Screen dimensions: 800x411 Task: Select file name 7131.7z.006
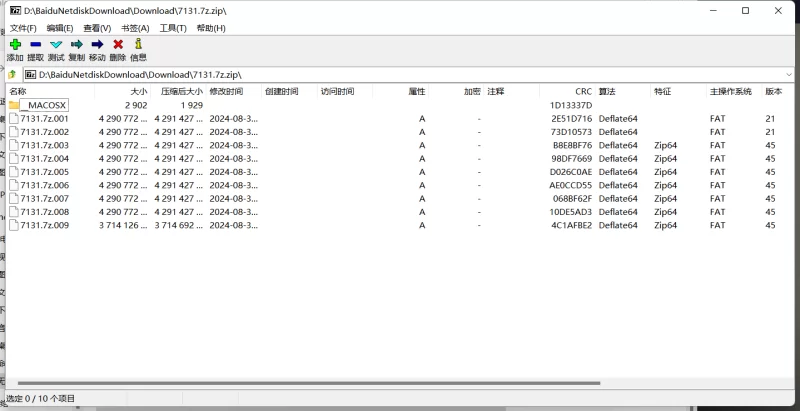(44, 185)
